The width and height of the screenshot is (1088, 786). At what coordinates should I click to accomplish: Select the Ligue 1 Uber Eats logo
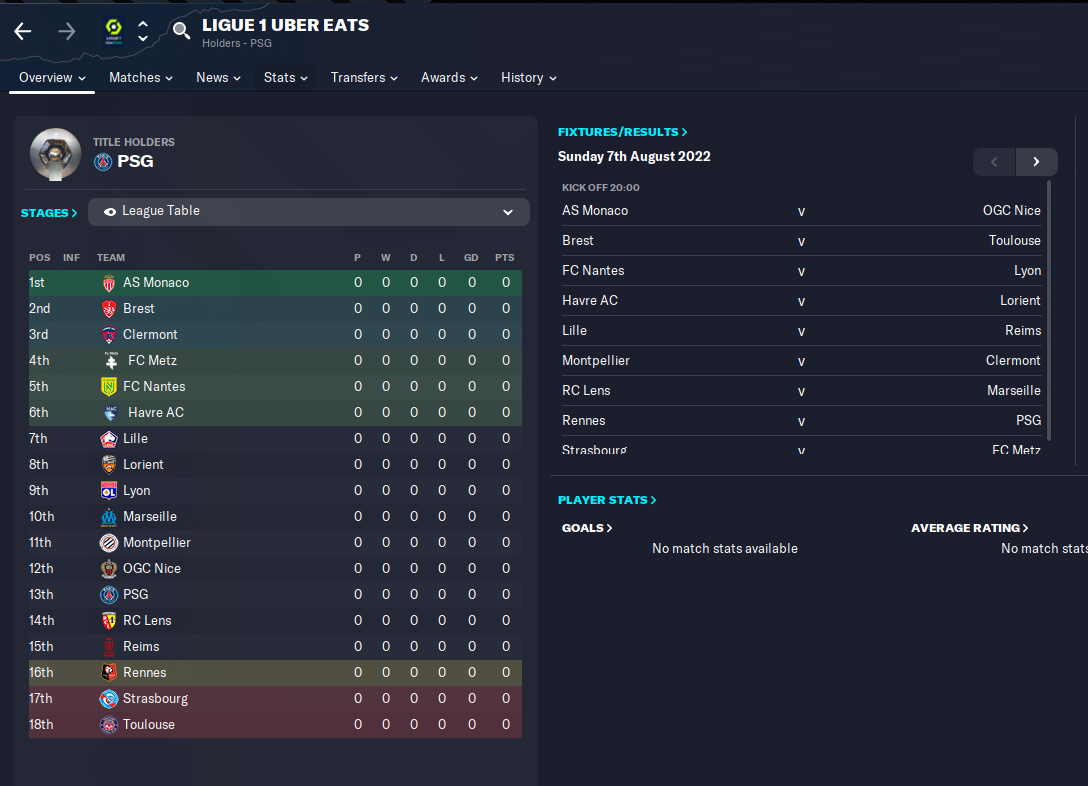point(113,31)
